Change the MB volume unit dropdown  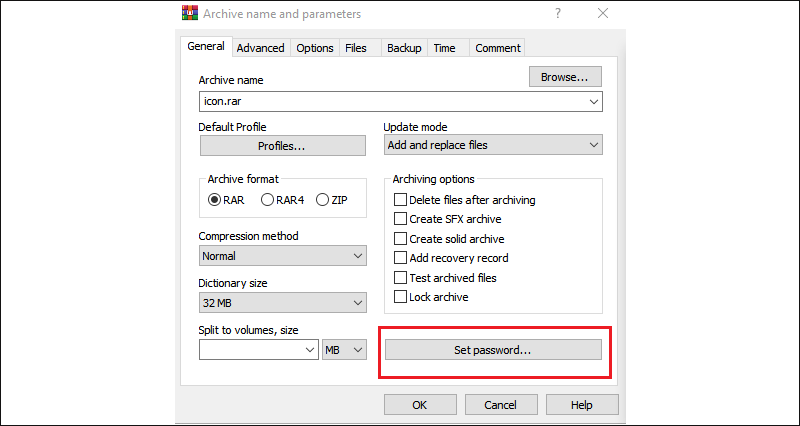pos(344,350)
